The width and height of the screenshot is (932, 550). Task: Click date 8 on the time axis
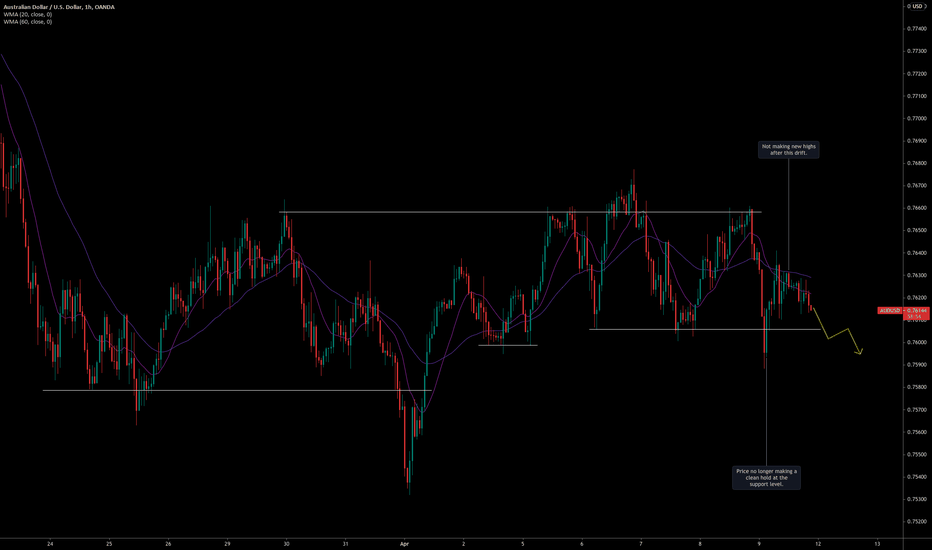tap(700, 543)
